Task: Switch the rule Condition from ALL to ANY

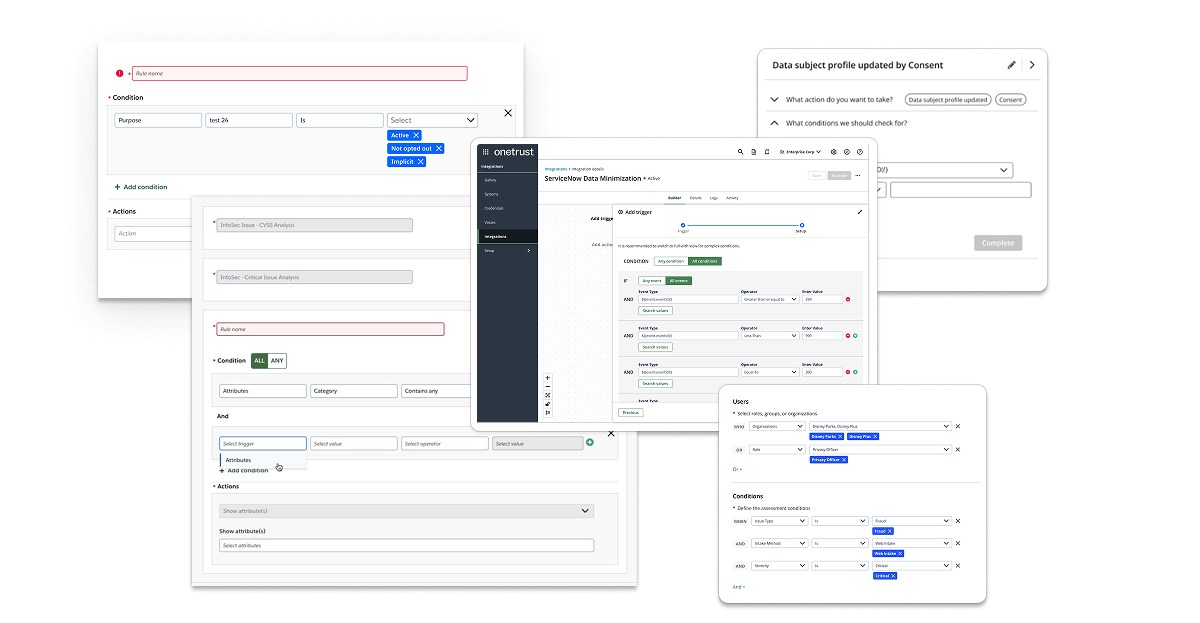Action: (x=277, y=360)
